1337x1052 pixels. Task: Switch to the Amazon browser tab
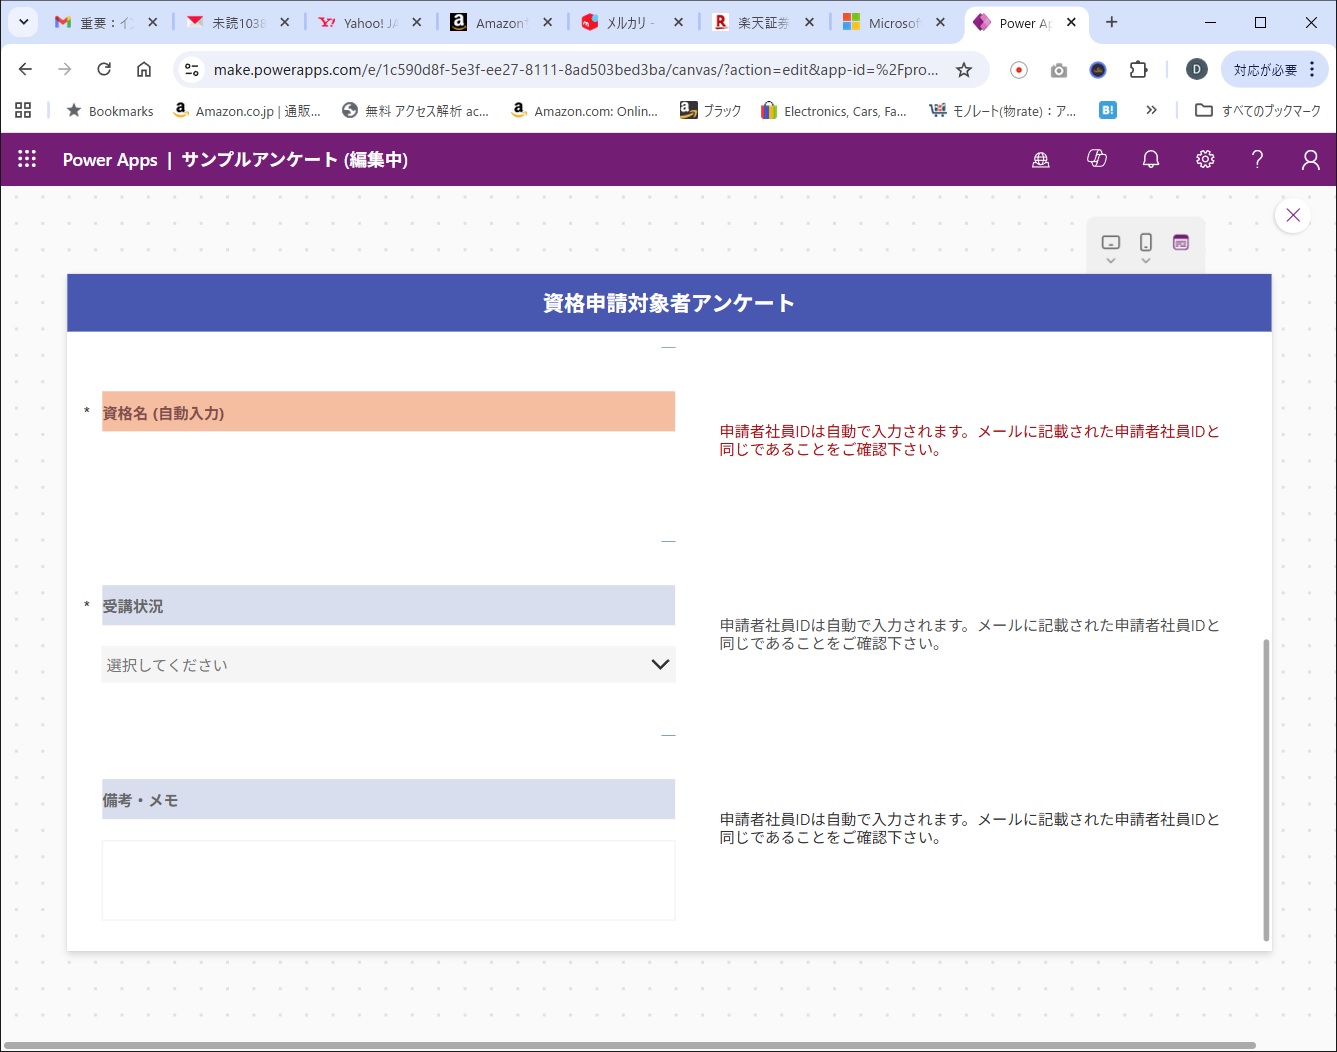tap(502, 22)
